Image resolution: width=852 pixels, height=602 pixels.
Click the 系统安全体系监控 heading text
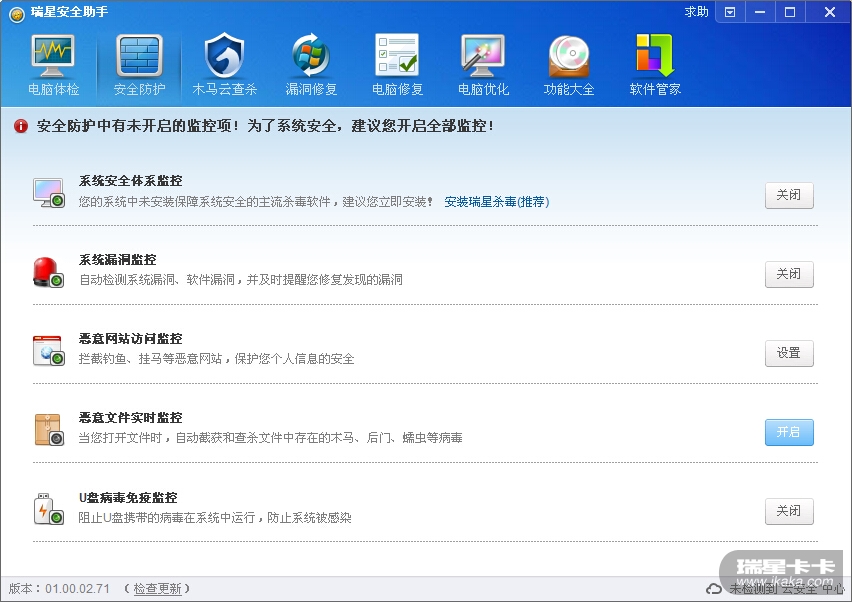pyautogui.click(x=130, y=181)
